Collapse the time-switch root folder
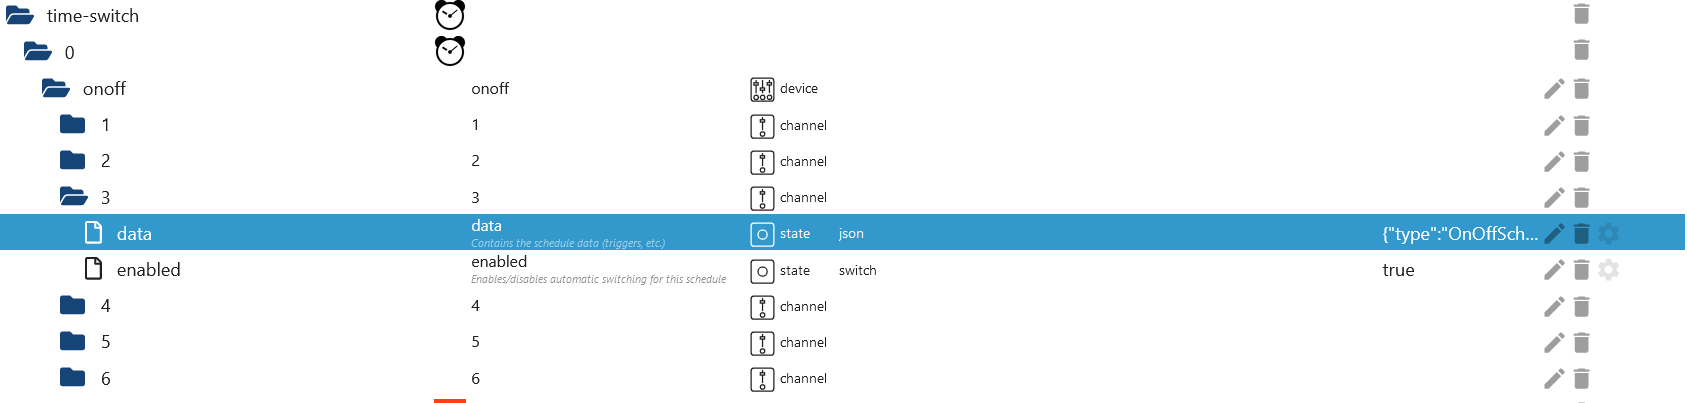The width and height of the screenshot is (1687, 403). pyautogui.click(x=20, y=16)
